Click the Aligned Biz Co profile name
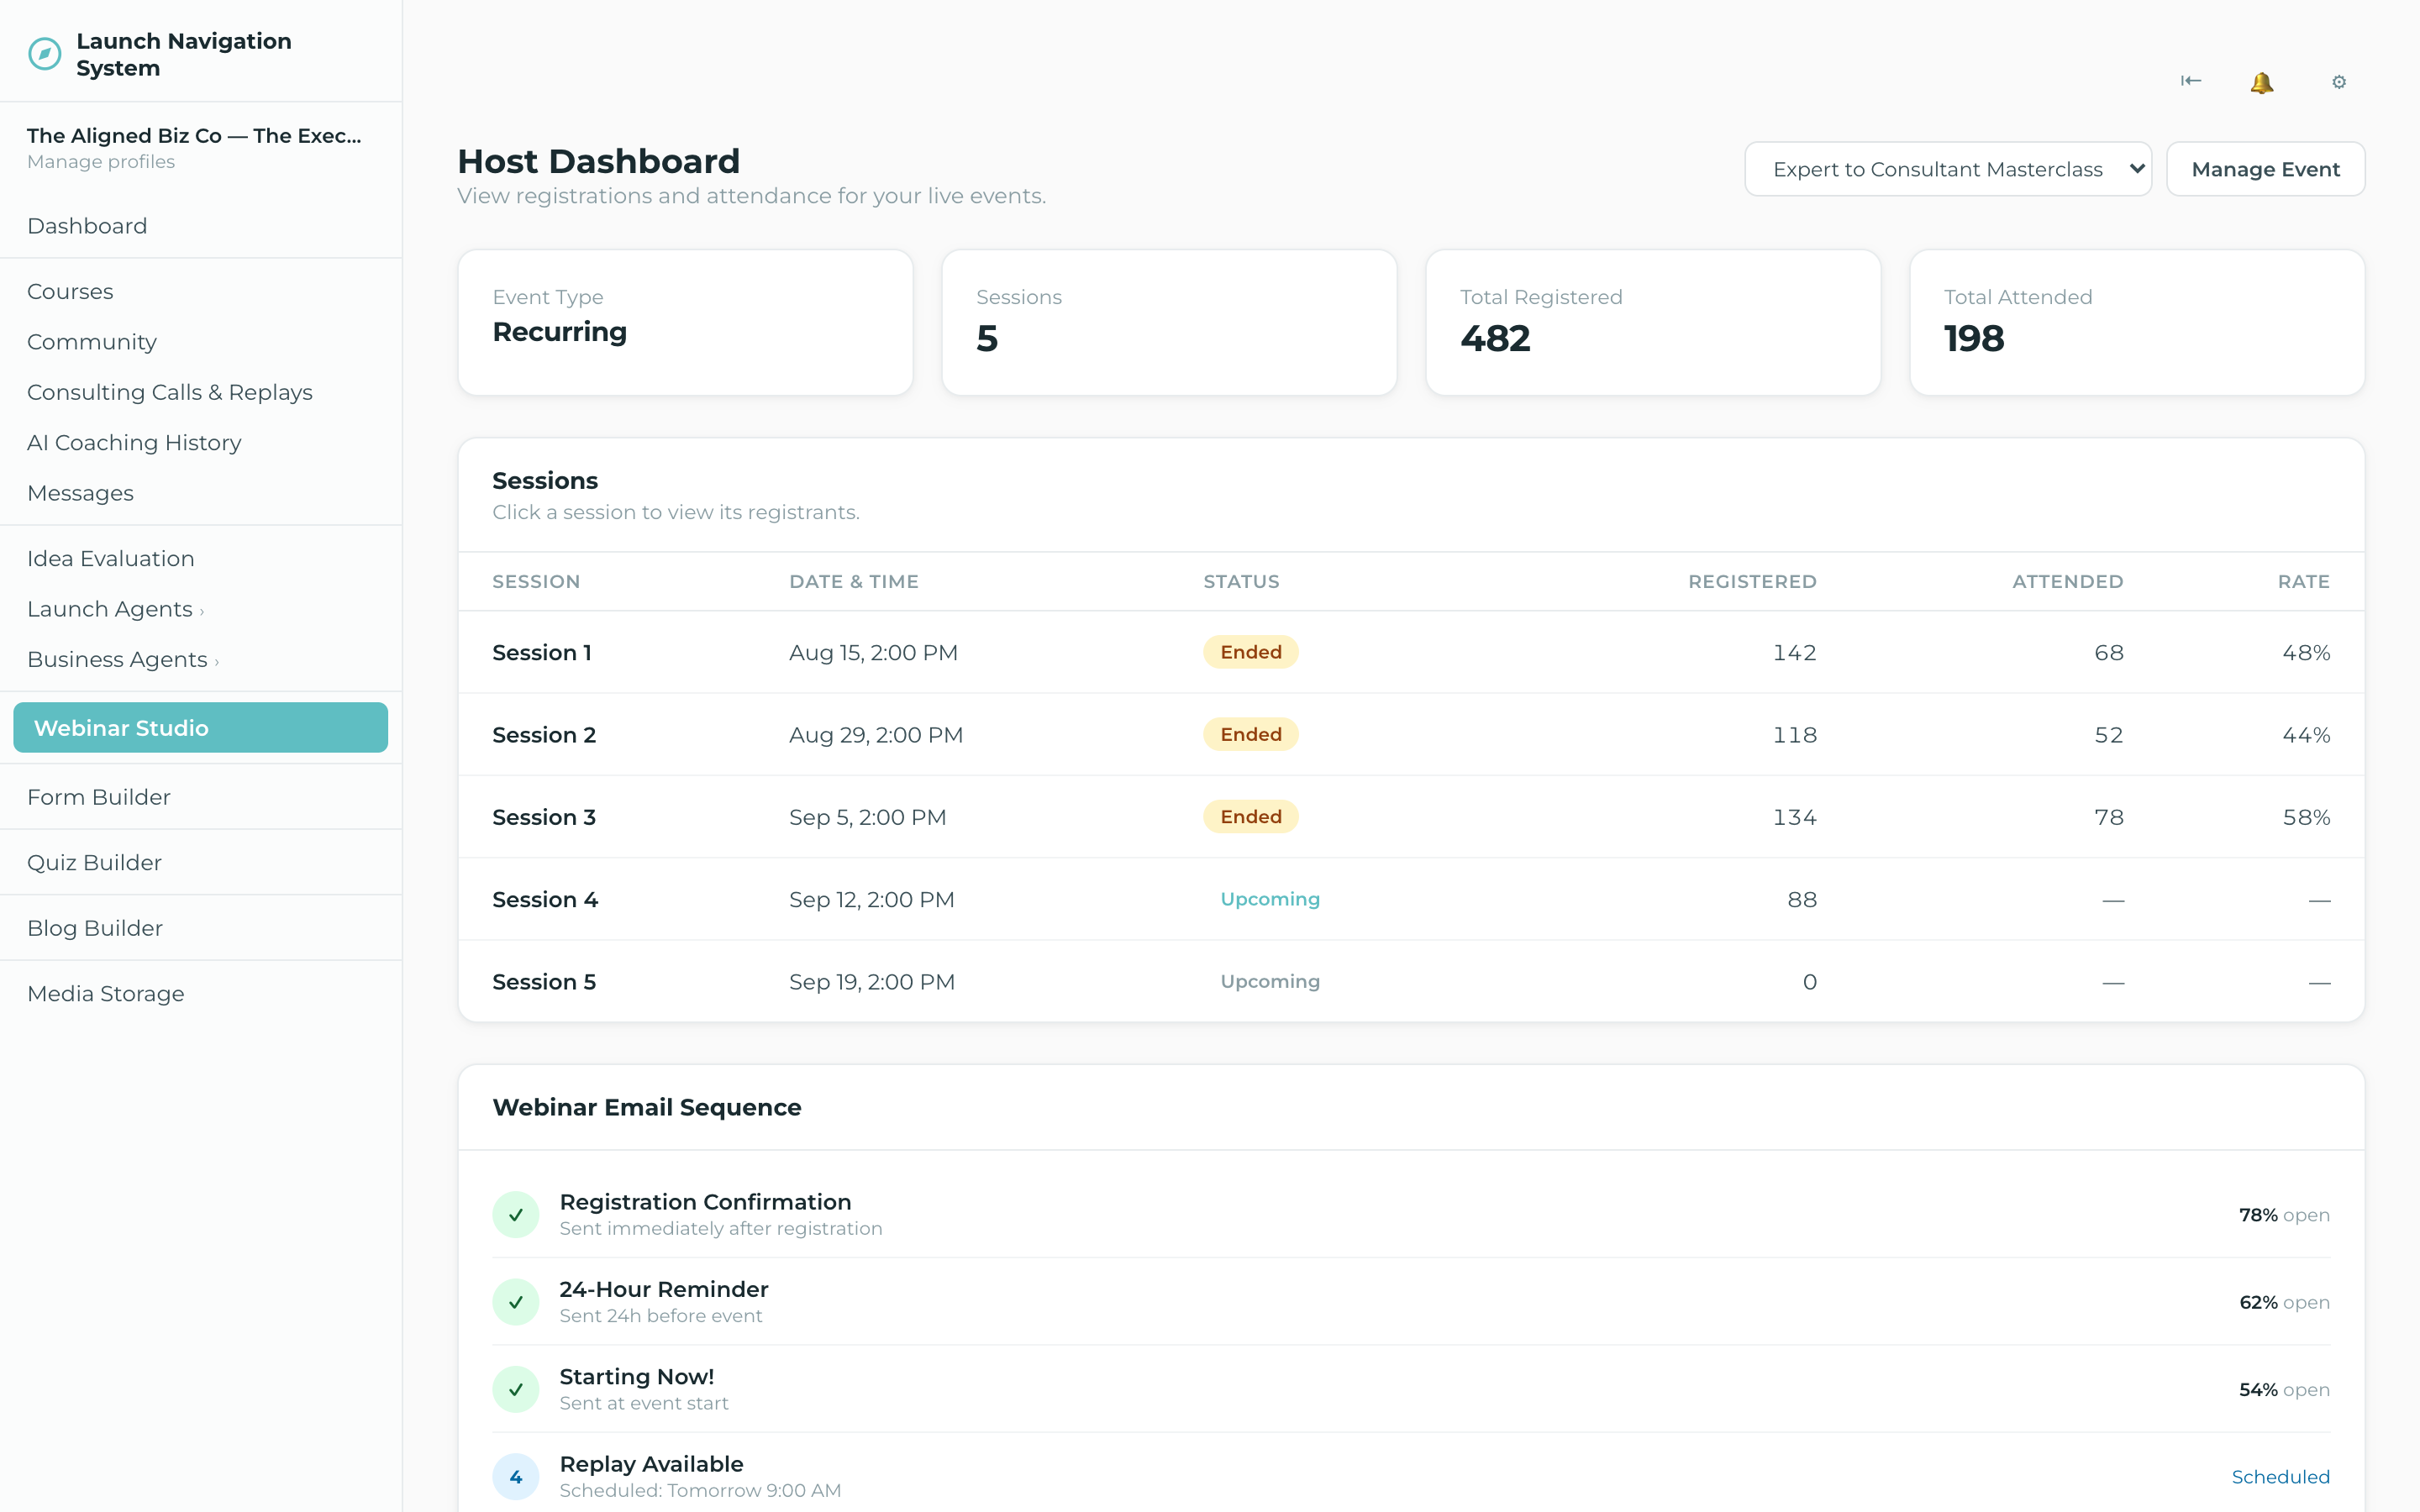The width and height of the screenshot is (2420, 1512). [194, 136]
